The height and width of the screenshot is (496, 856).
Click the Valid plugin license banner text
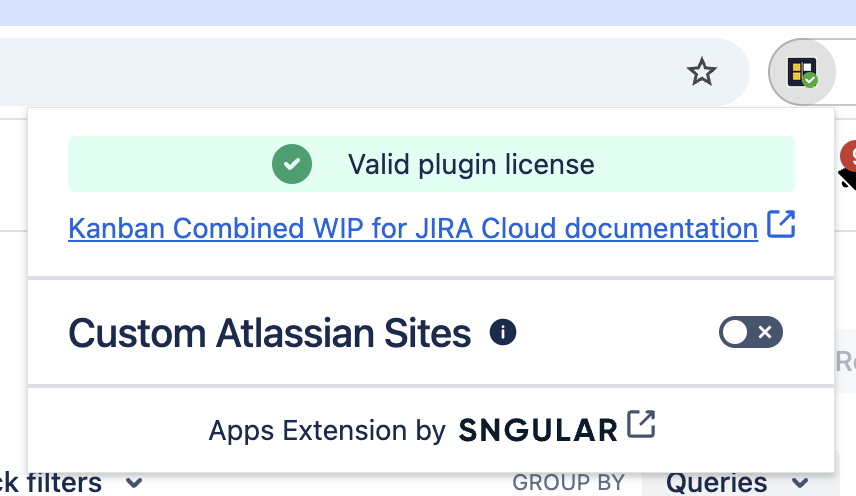click(471, 164)
